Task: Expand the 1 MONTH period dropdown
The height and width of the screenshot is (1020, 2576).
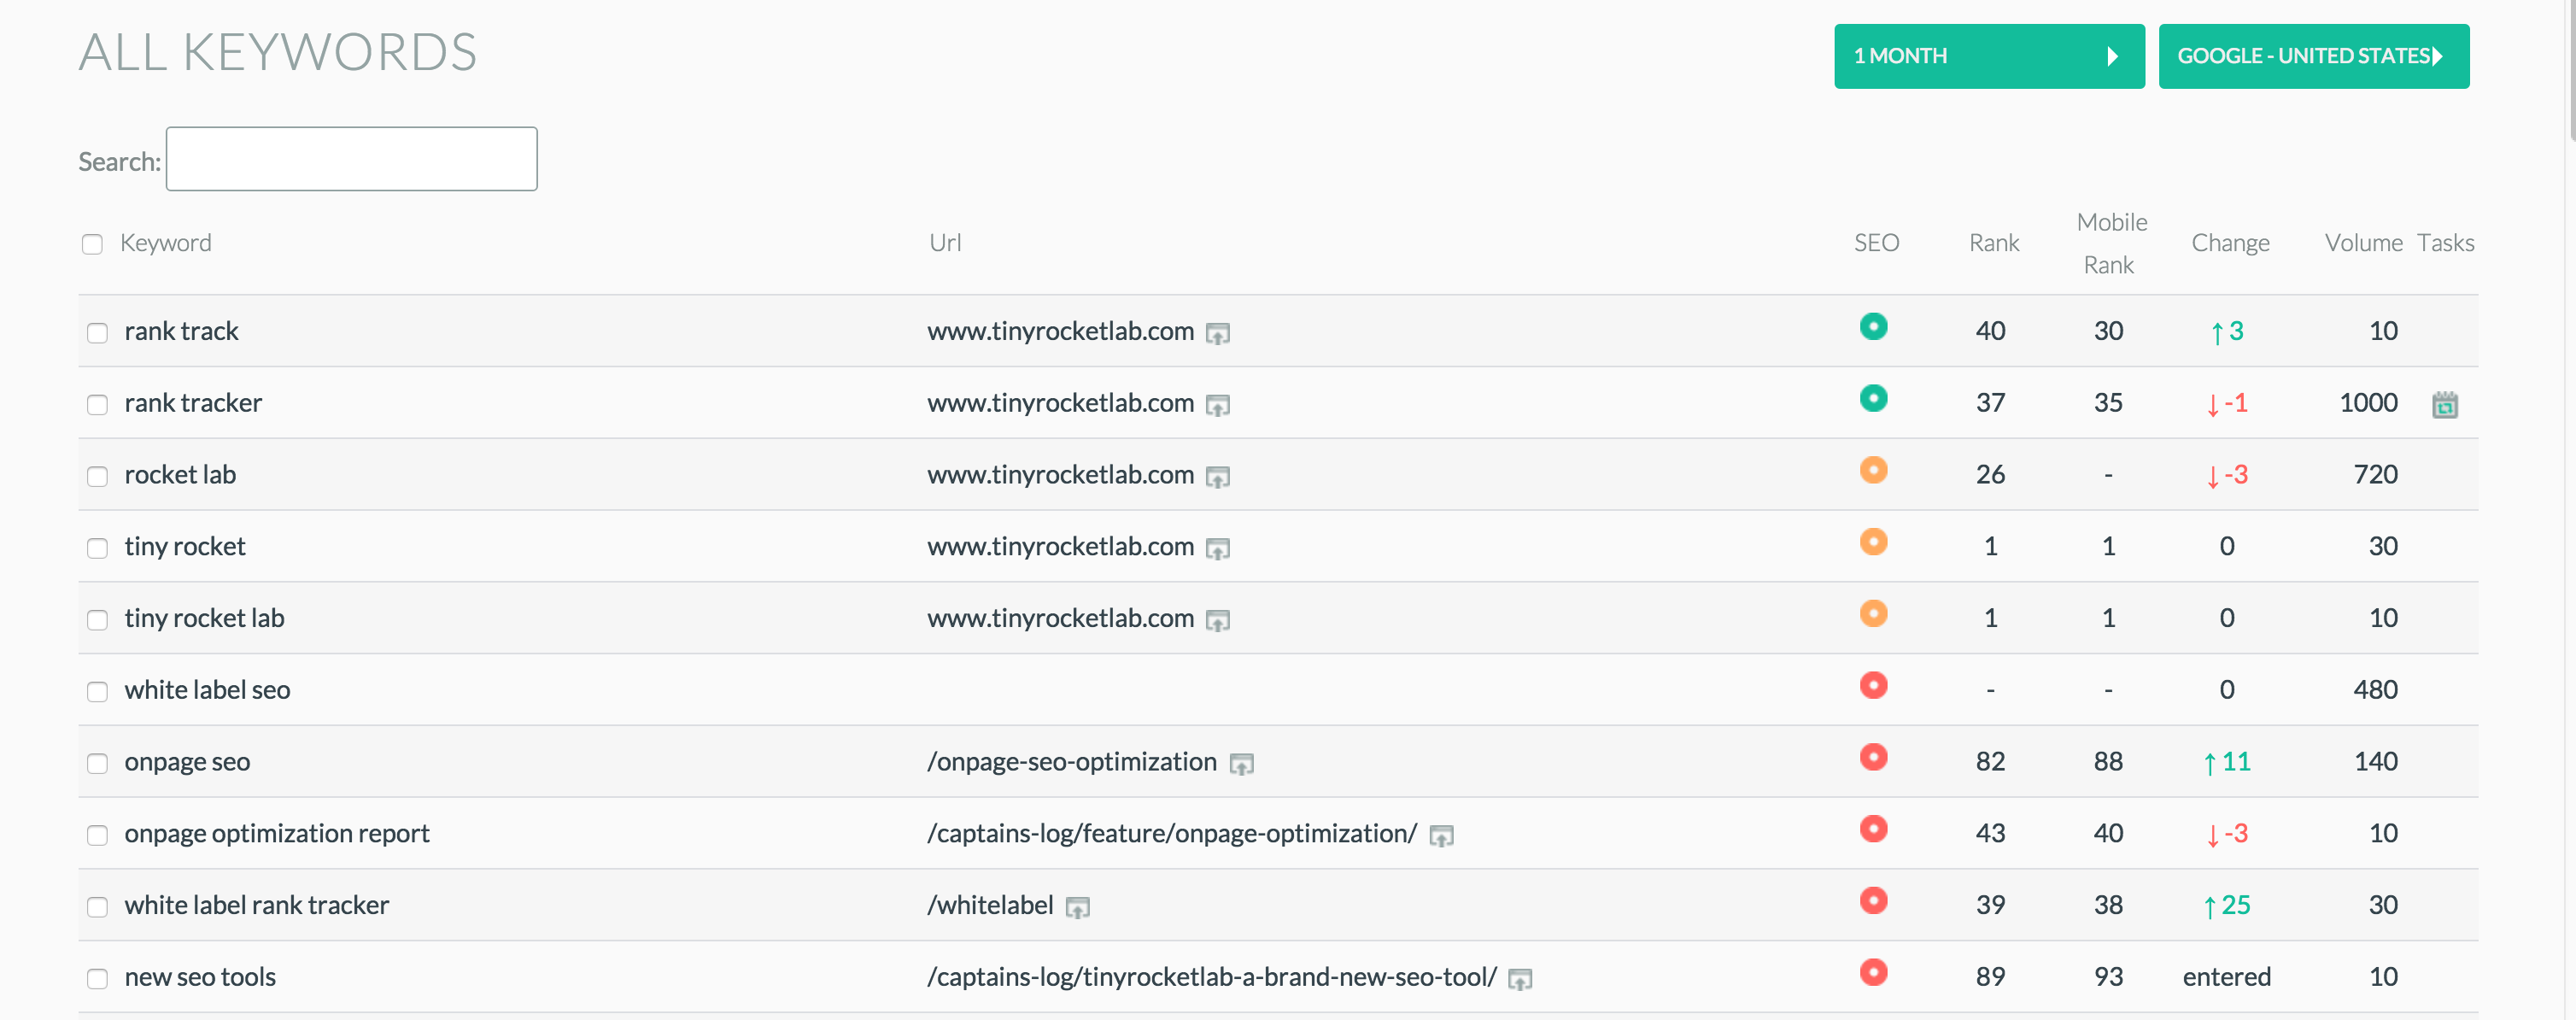Action: pos(1988,56)
